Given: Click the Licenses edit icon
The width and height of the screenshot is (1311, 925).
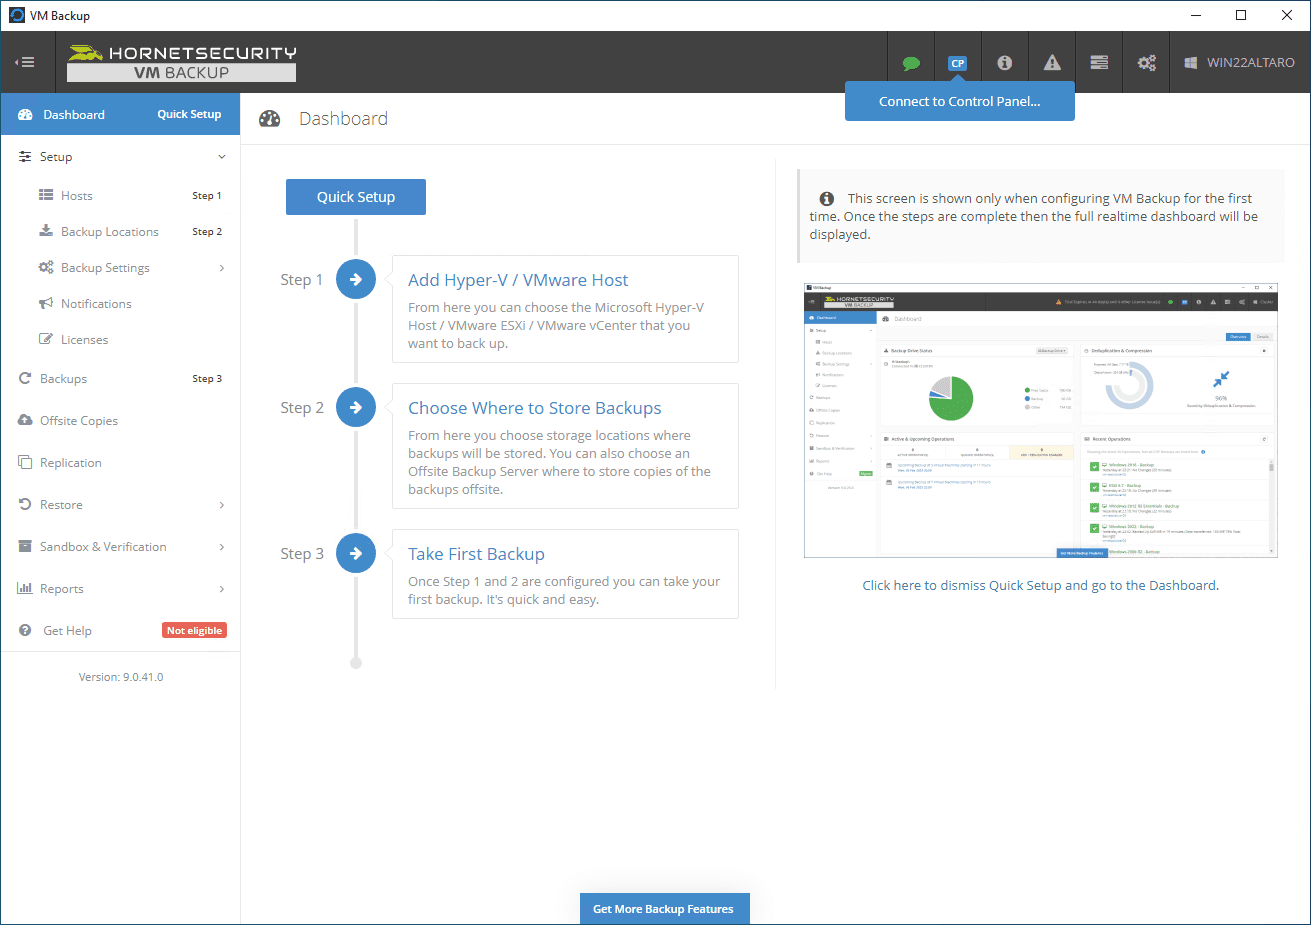Looking at the screenshot, I should point(46,339).
